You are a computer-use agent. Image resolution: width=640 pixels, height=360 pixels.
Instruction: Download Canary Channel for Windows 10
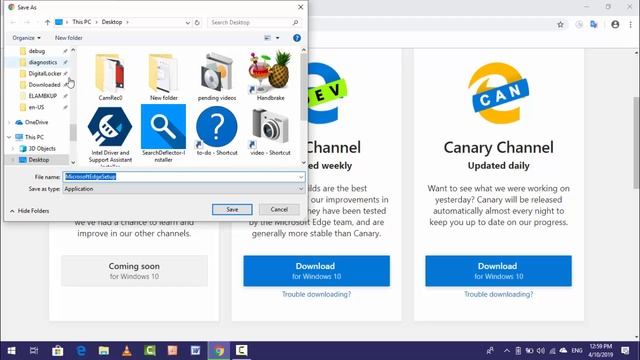[498, 271]
